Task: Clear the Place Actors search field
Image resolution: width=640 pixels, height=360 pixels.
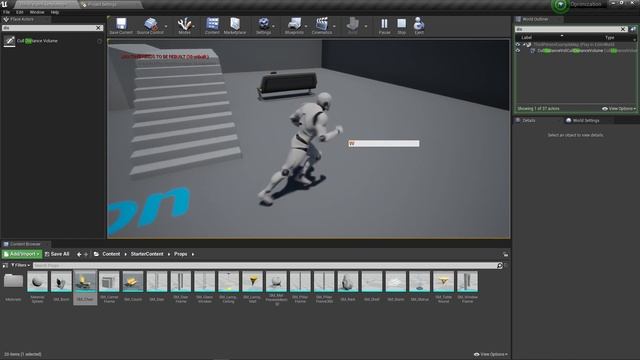Action: (98, 28)
